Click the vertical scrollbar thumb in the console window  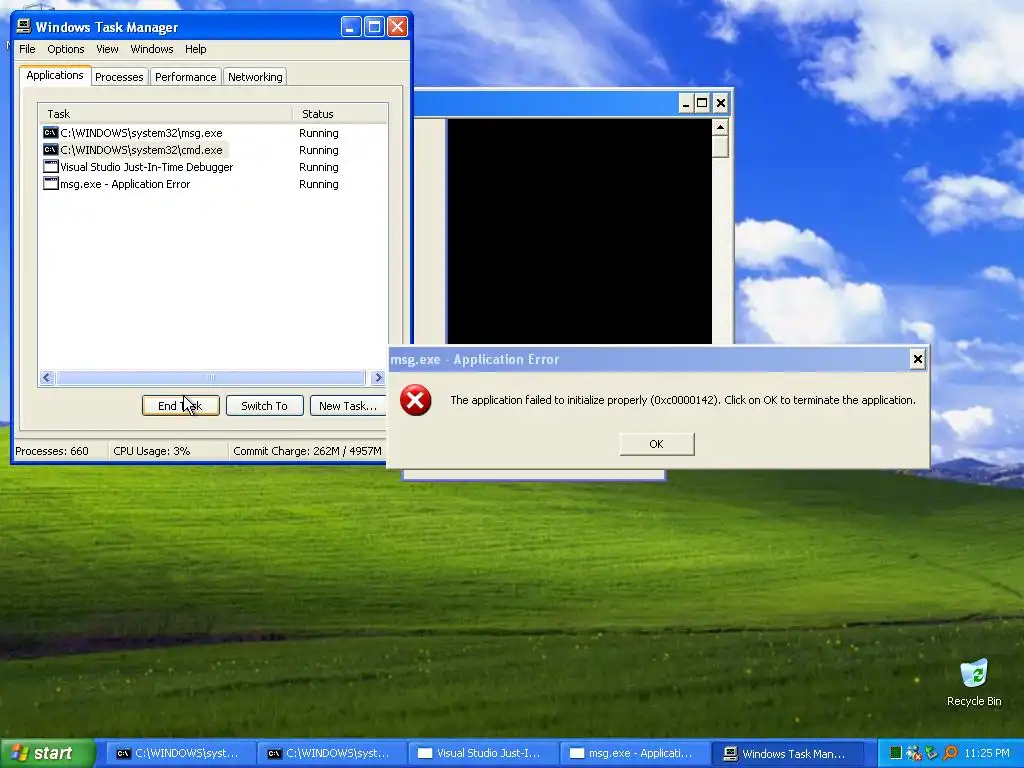tap(720, 146)
